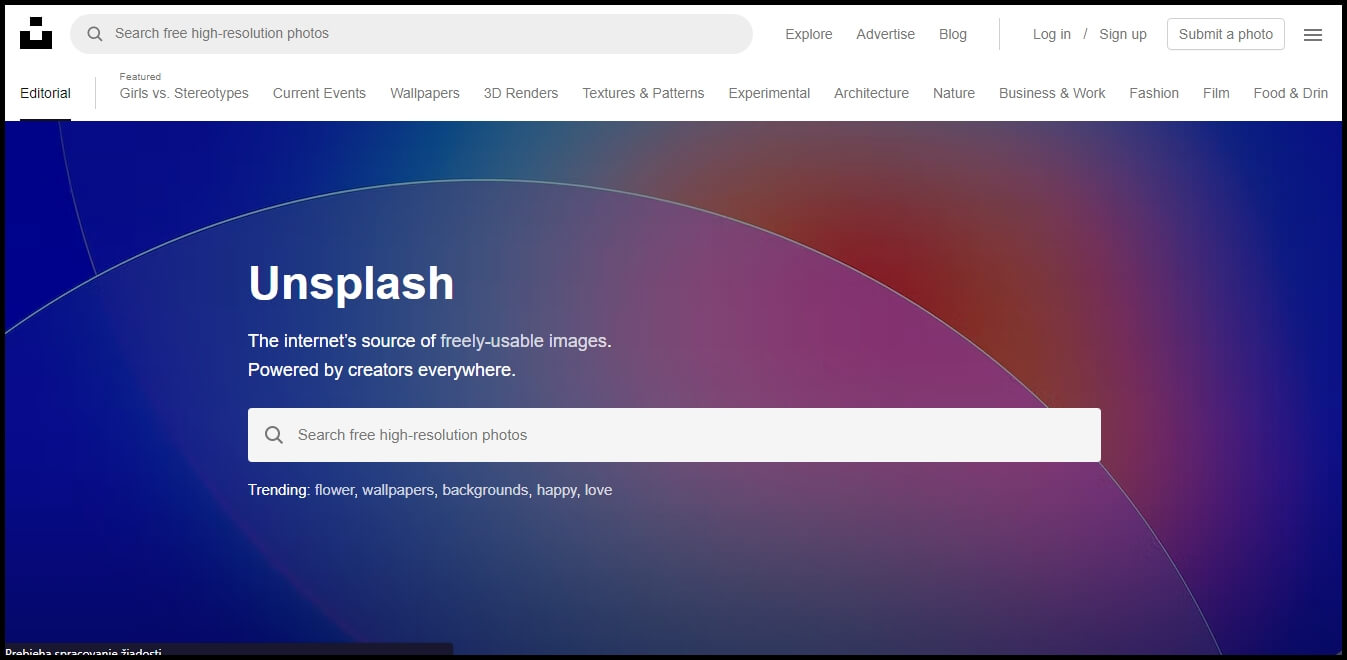The height and width of the screenshot is (660, 1347).
Task: Switch to Experimental topic
Action: pos(769,93)
